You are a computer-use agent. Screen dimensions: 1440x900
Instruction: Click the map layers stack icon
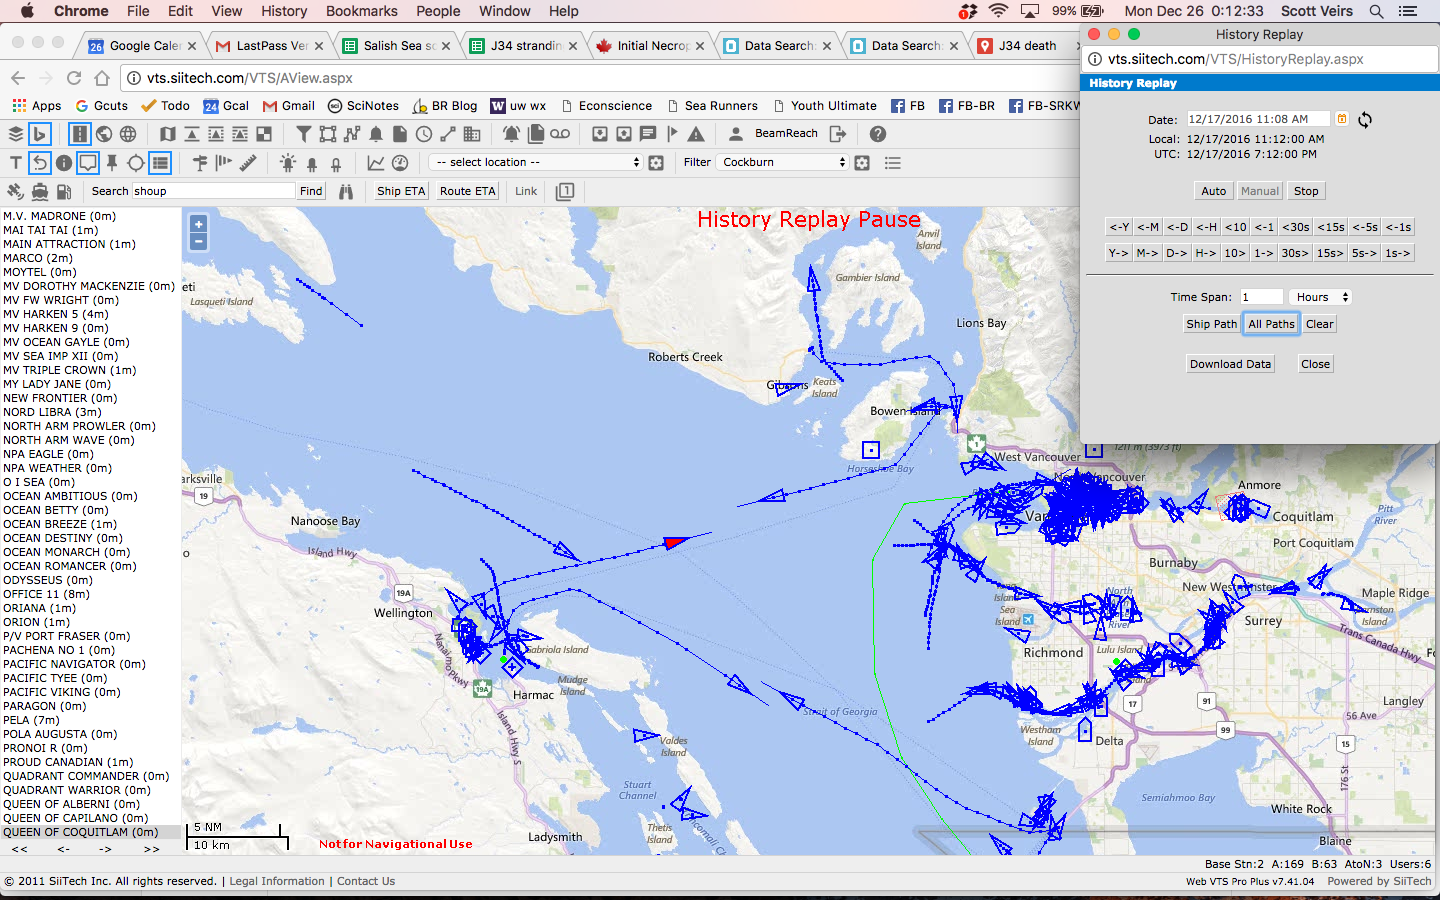(16, 134)
